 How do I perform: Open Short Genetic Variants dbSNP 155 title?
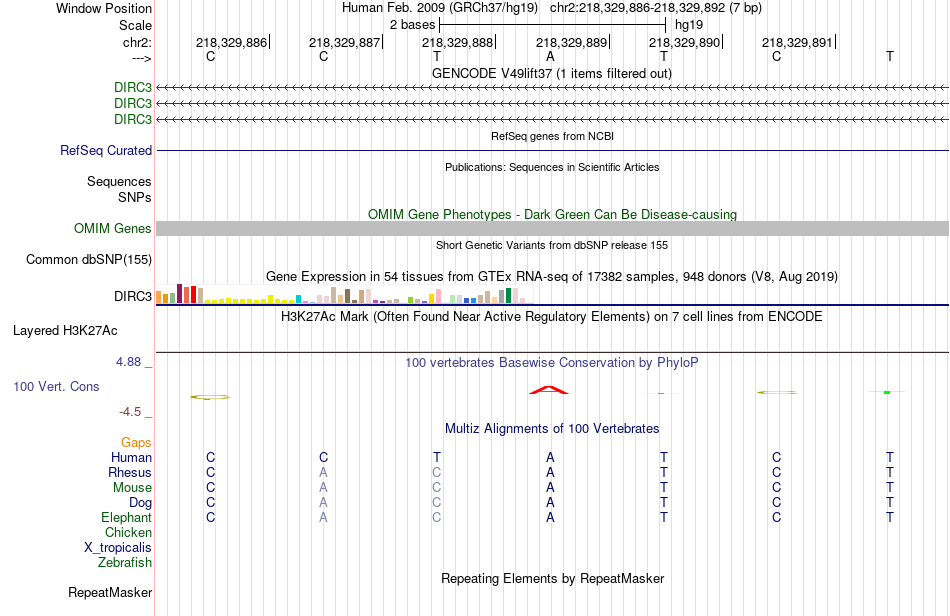coord(552,245)
